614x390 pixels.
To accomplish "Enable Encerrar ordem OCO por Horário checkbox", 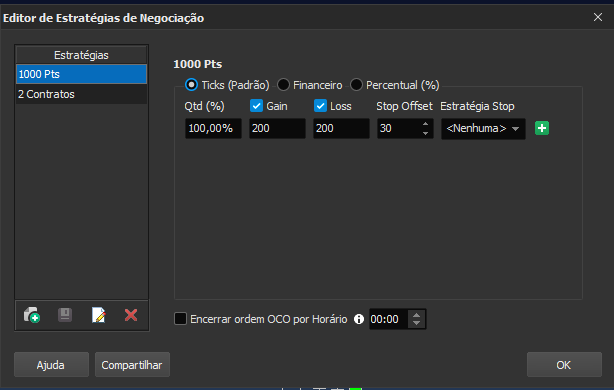I will (181, 319).
